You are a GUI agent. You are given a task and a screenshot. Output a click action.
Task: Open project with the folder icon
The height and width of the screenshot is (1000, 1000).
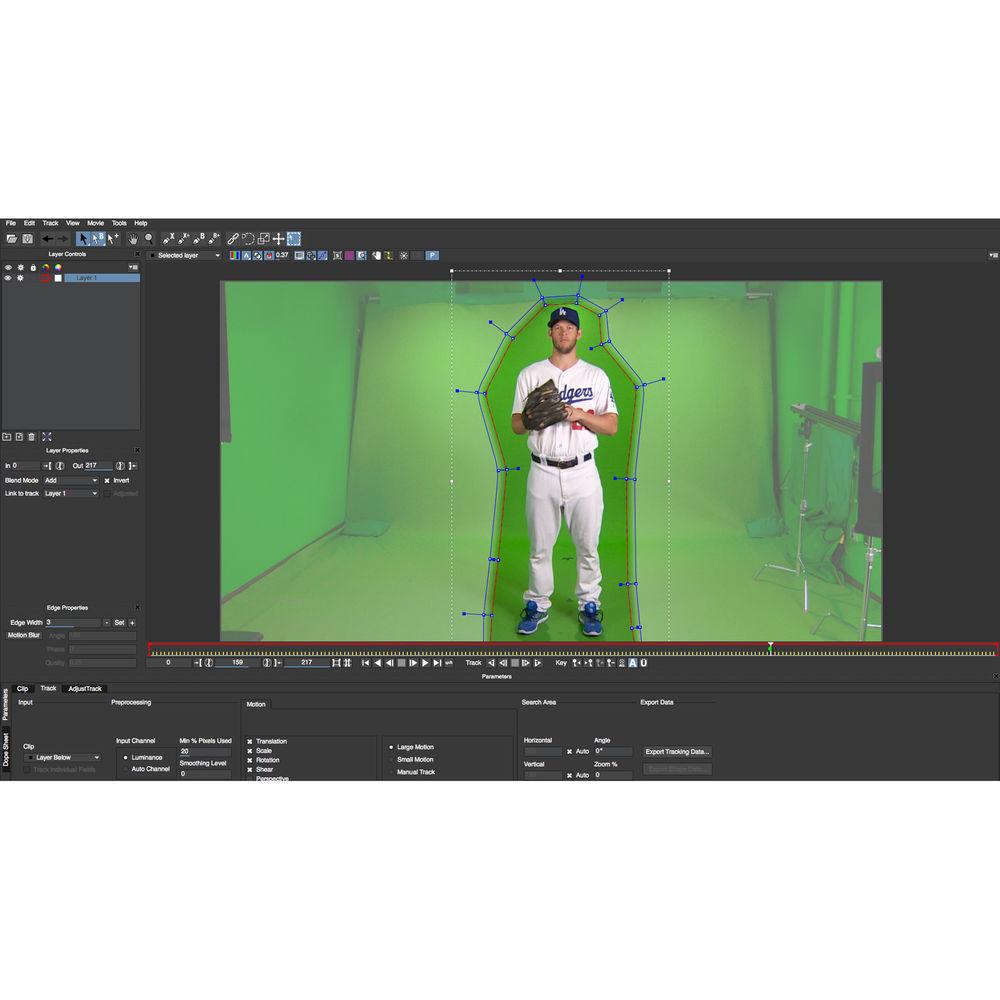point(12,239)
